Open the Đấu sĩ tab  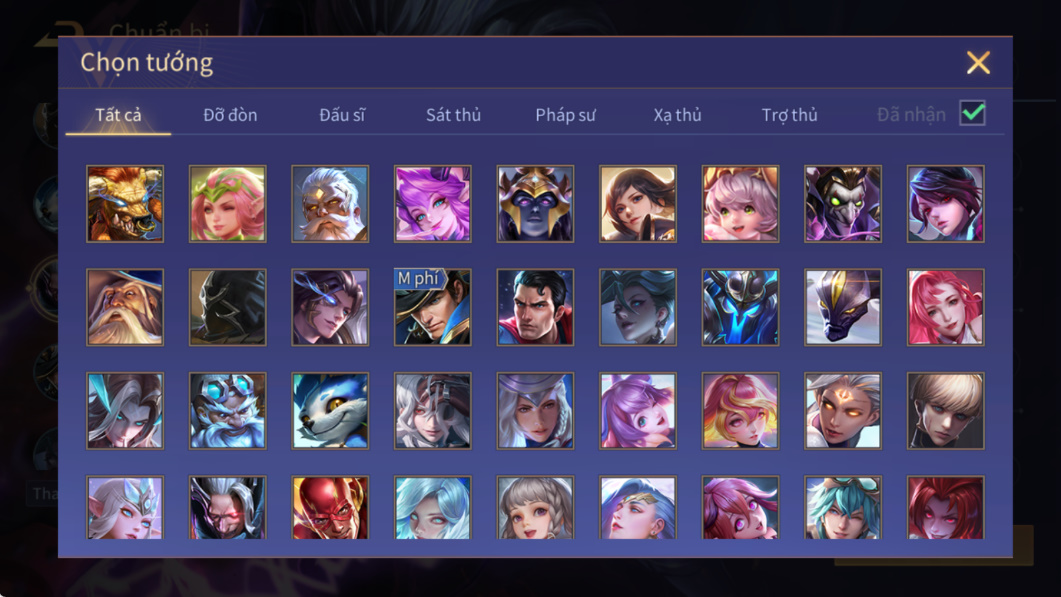click(342, 115)
